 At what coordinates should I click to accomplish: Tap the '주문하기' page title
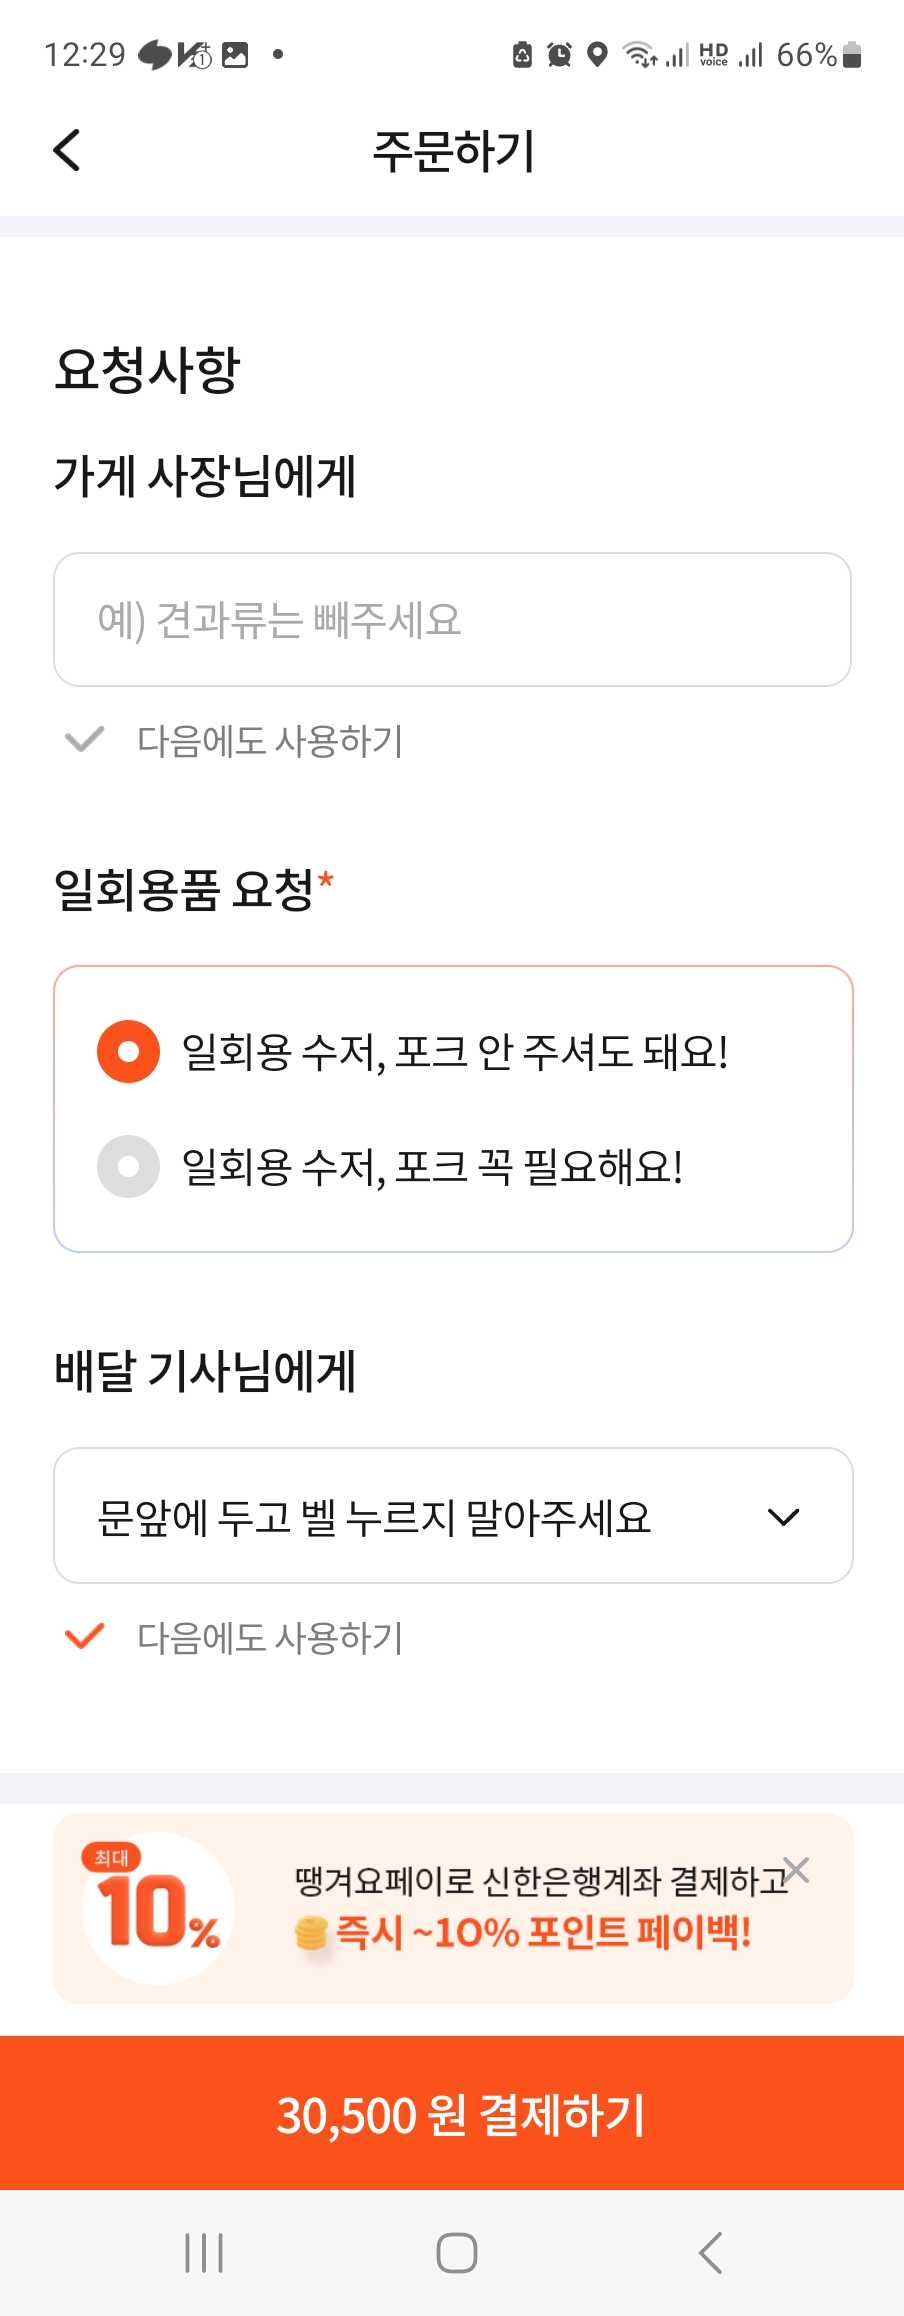pos(453,152)
